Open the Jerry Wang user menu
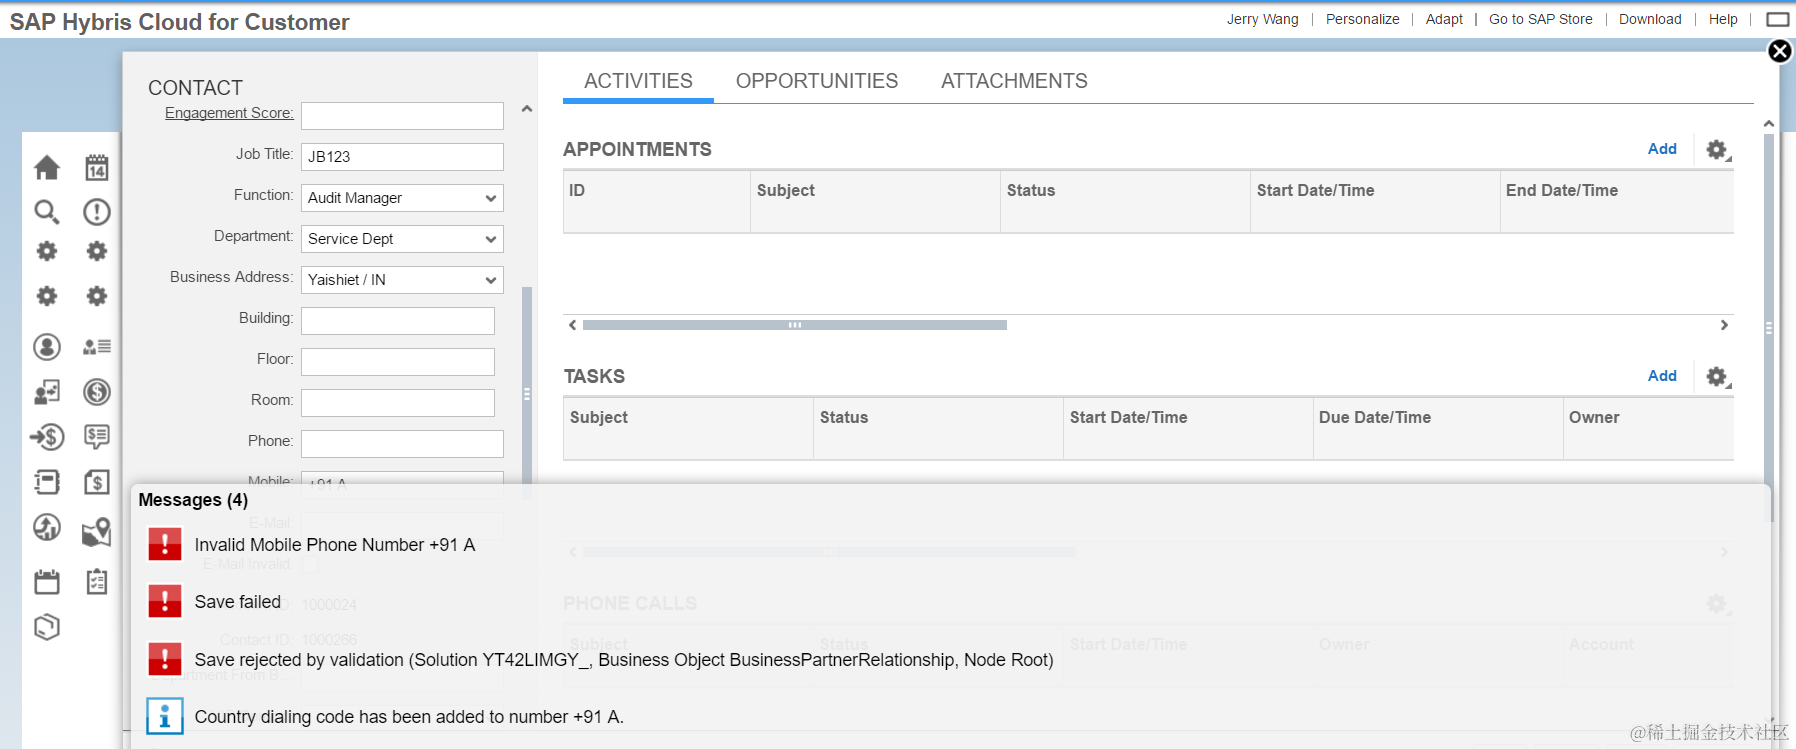 1262,19
